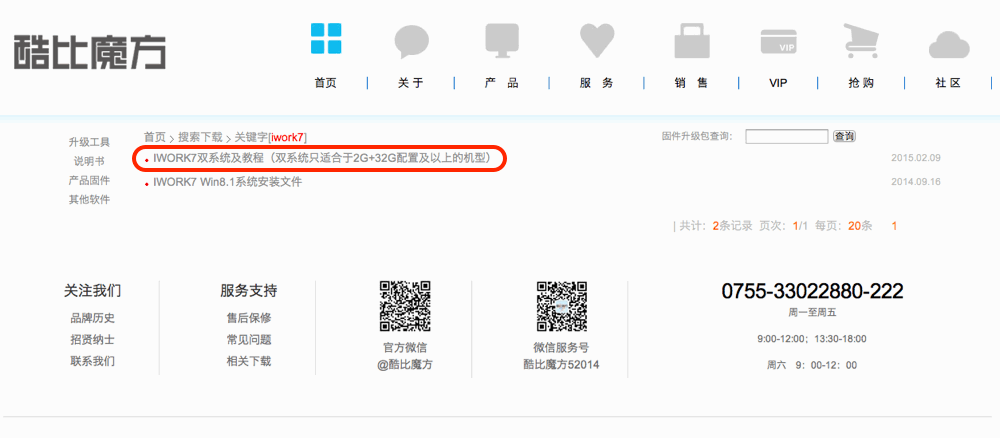Open 产品固件 in the sidebar
The width and height of the screenshot is (1000, 438).
[89, 180]
